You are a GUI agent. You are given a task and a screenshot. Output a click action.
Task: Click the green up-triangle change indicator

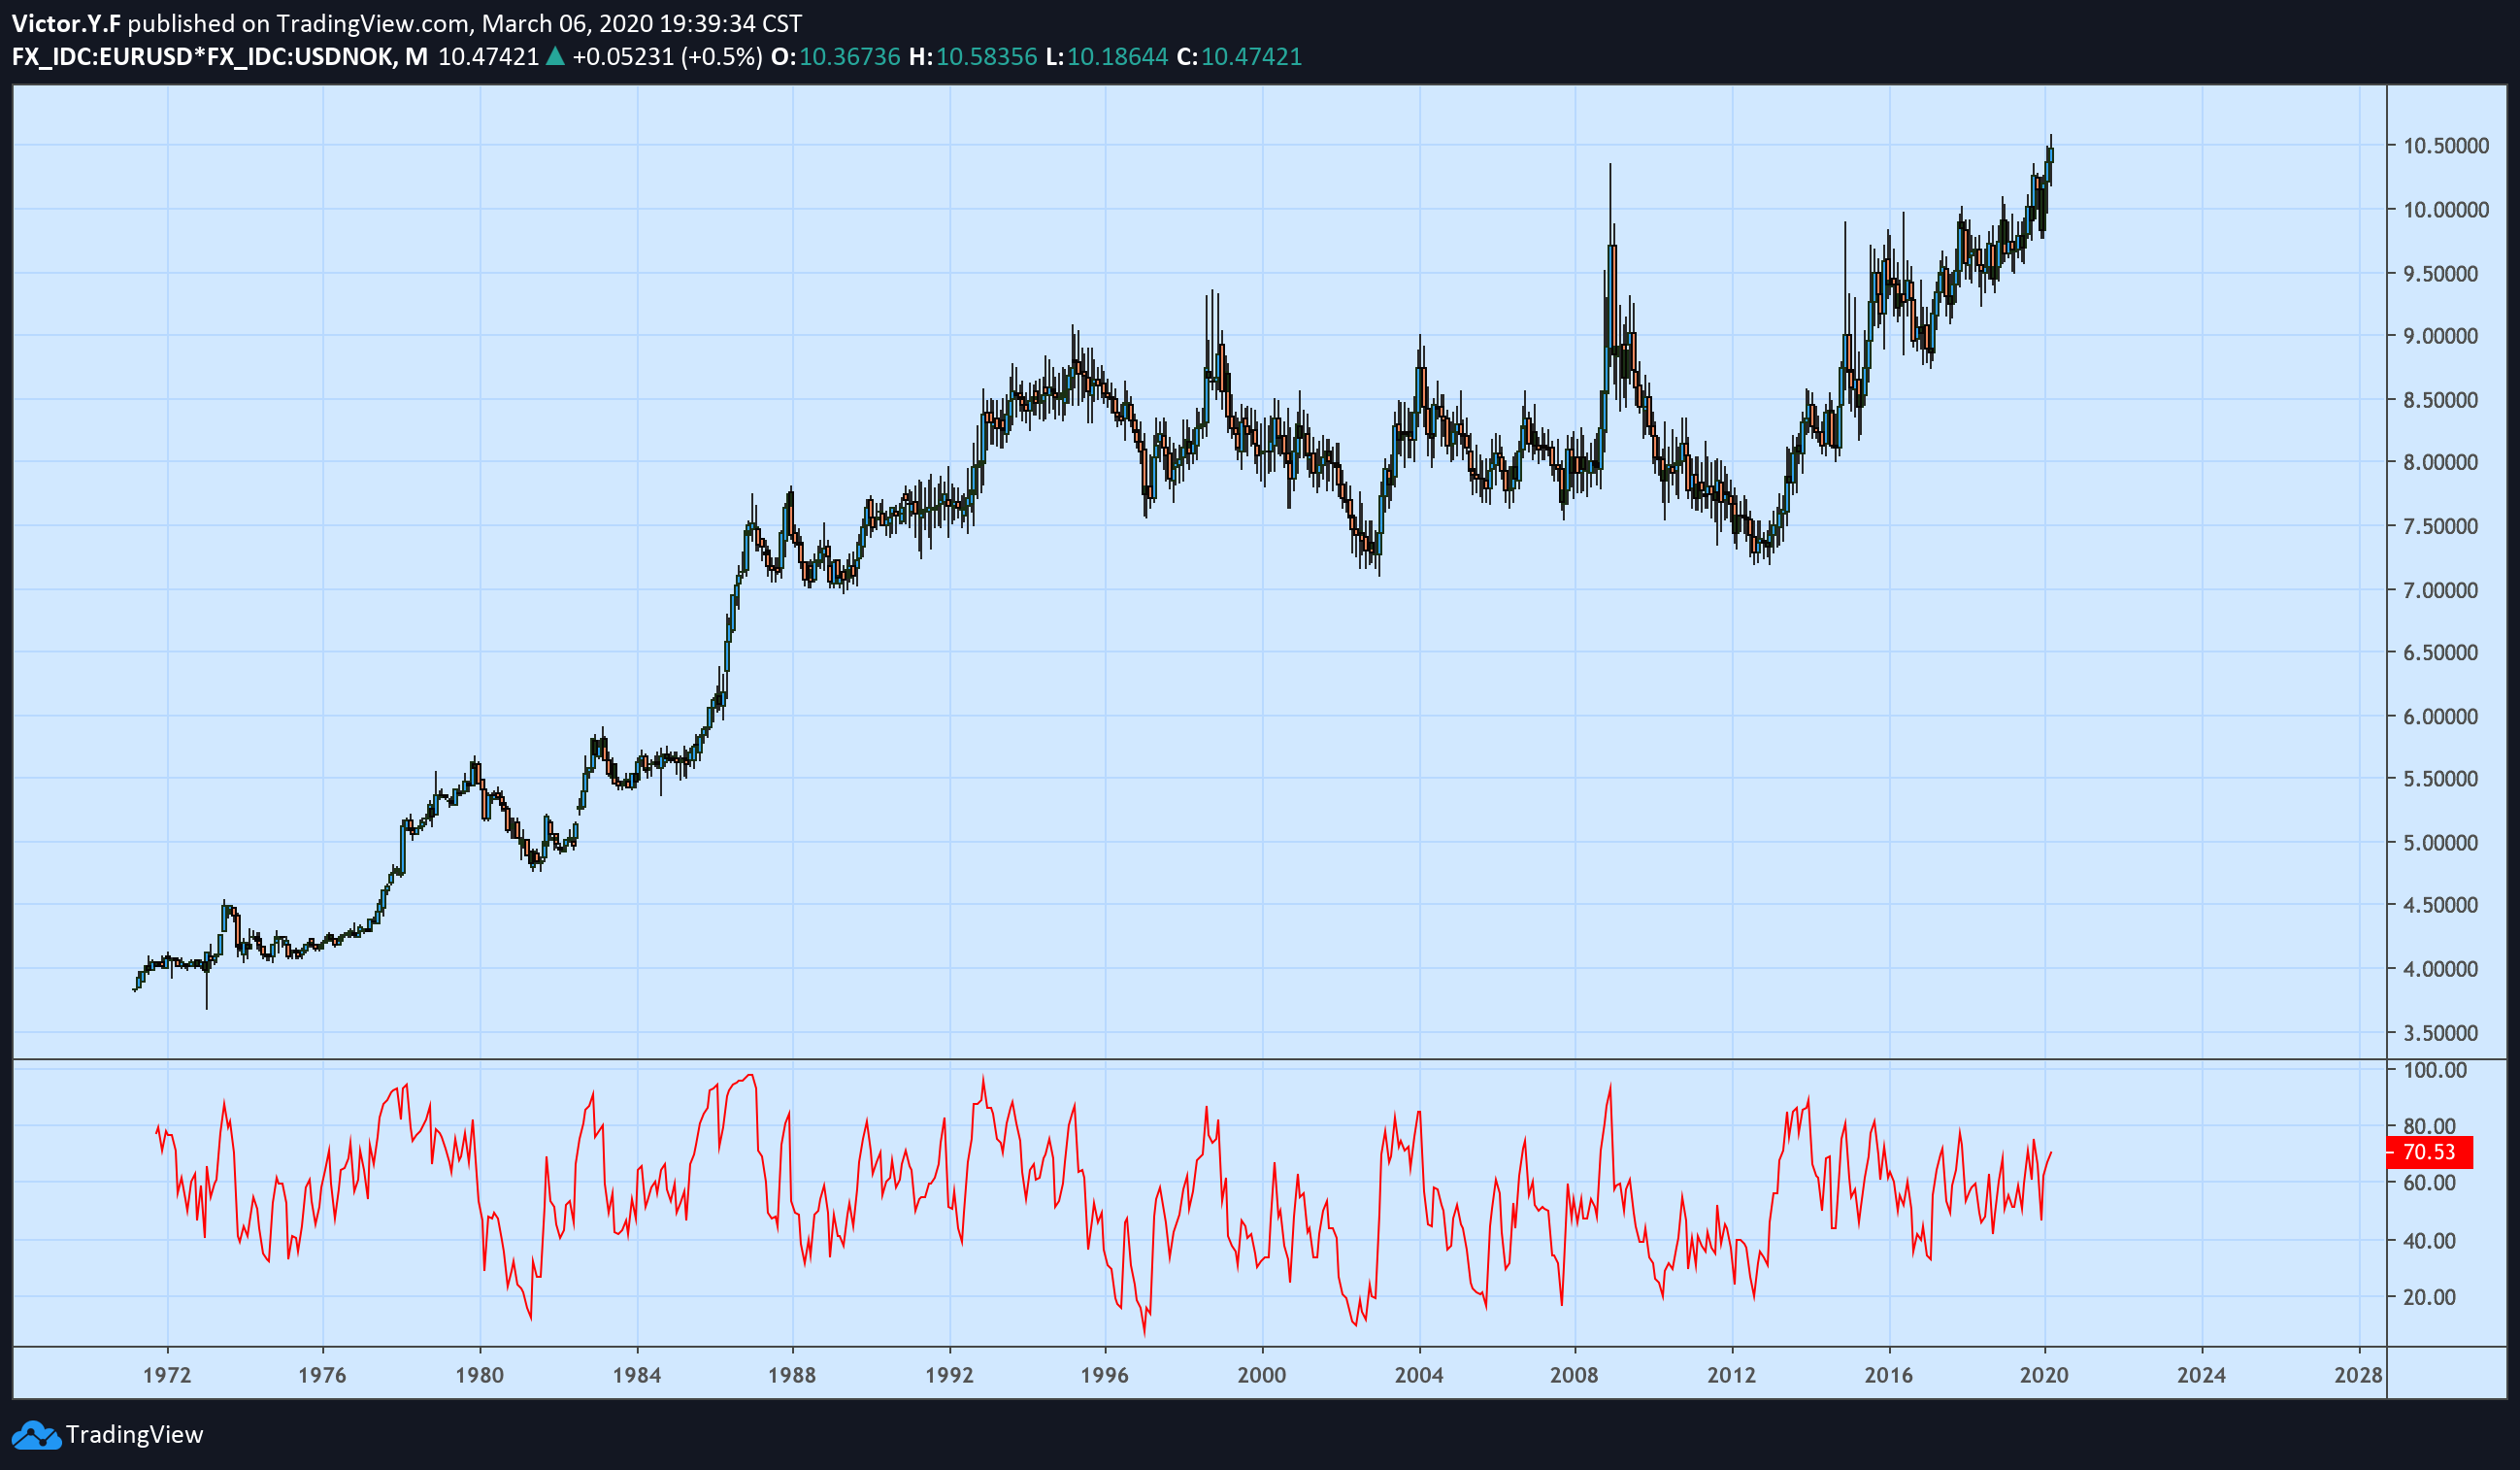555,57
